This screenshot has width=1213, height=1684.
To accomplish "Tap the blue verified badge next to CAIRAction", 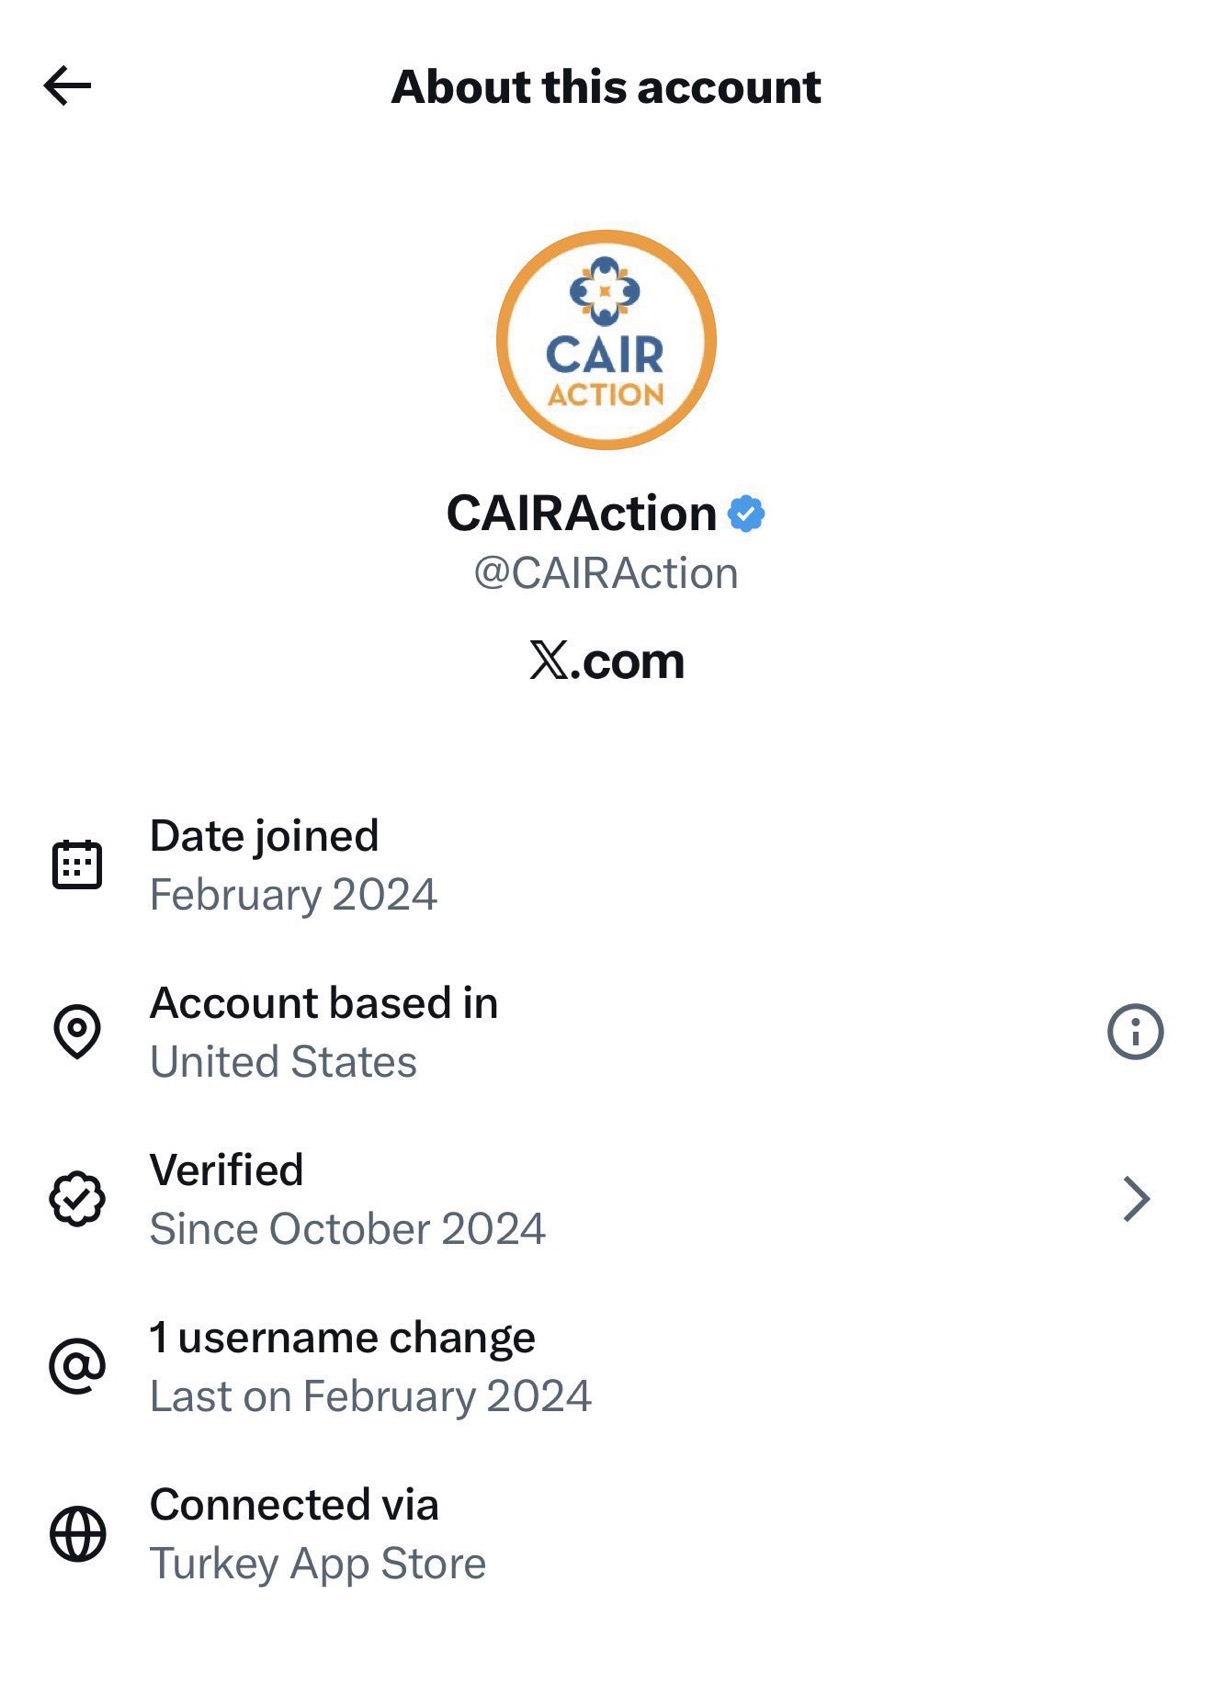I will (x=746, y=514).
